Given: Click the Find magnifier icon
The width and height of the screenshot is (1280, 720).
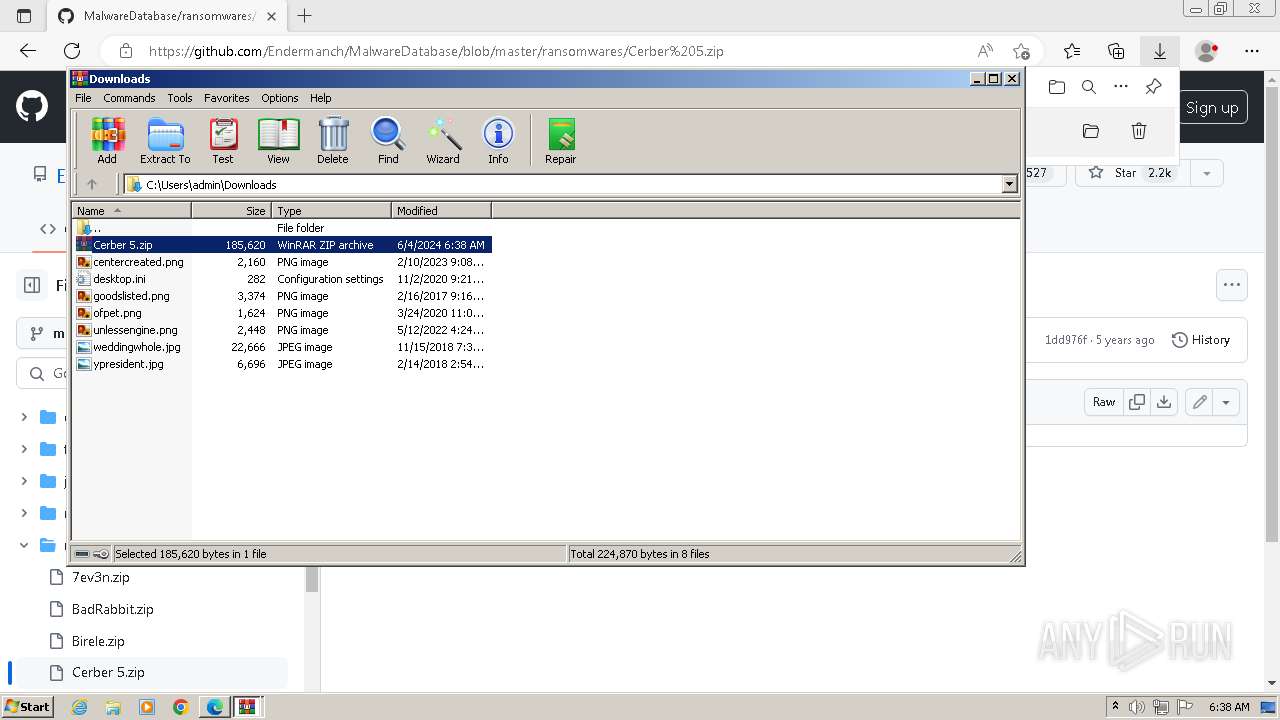Looking at the screenshot, I should [388, 140].
